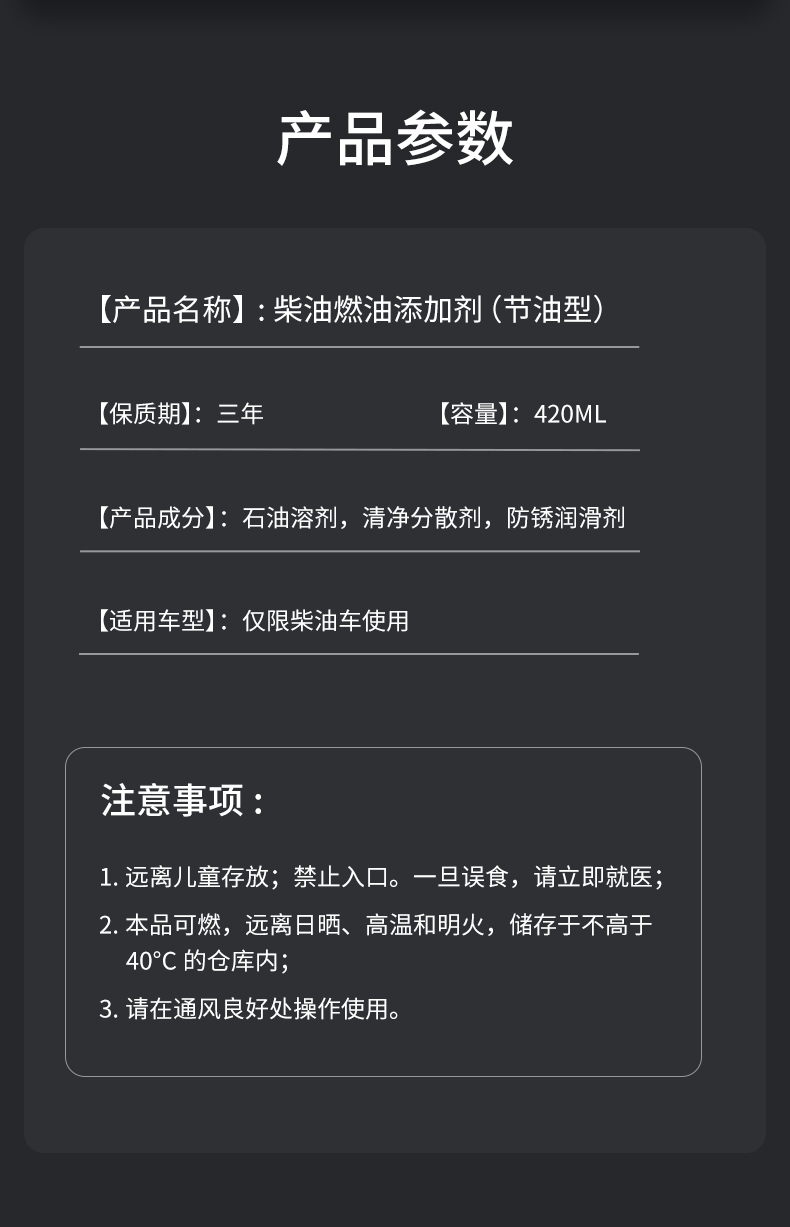Select note 1 about 远离儿童存放
This screenshot has height=1227, width=790.
coord(382,877)
